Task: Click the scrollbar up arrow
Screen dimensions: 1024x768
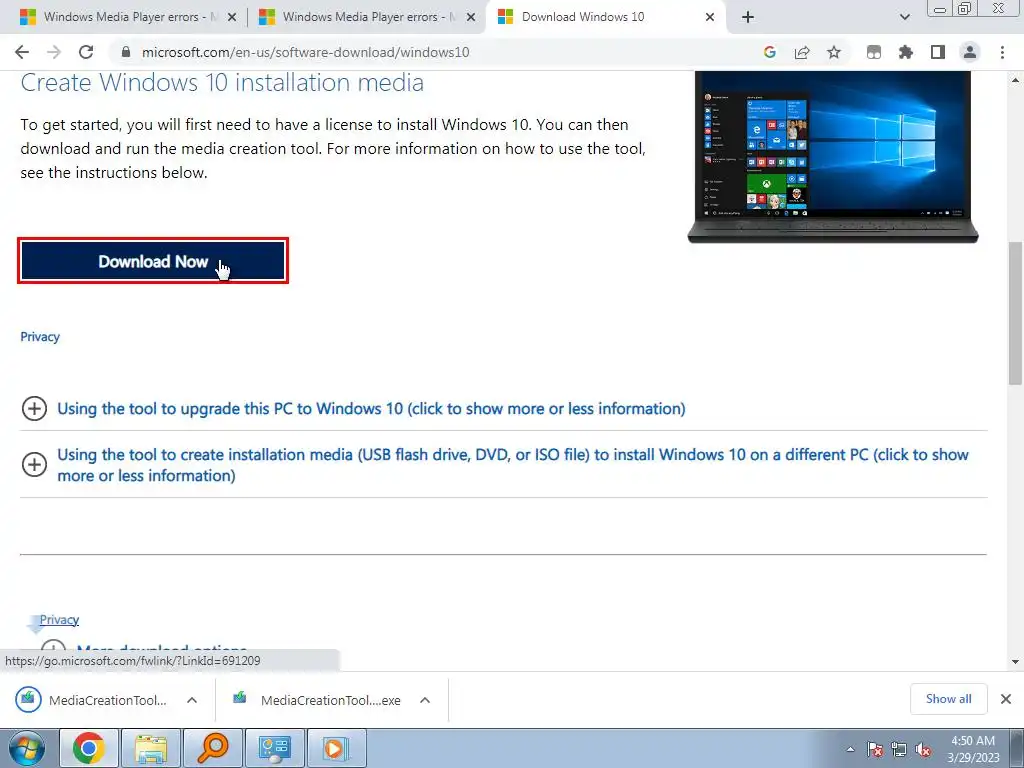Action: pos(1016,80)
